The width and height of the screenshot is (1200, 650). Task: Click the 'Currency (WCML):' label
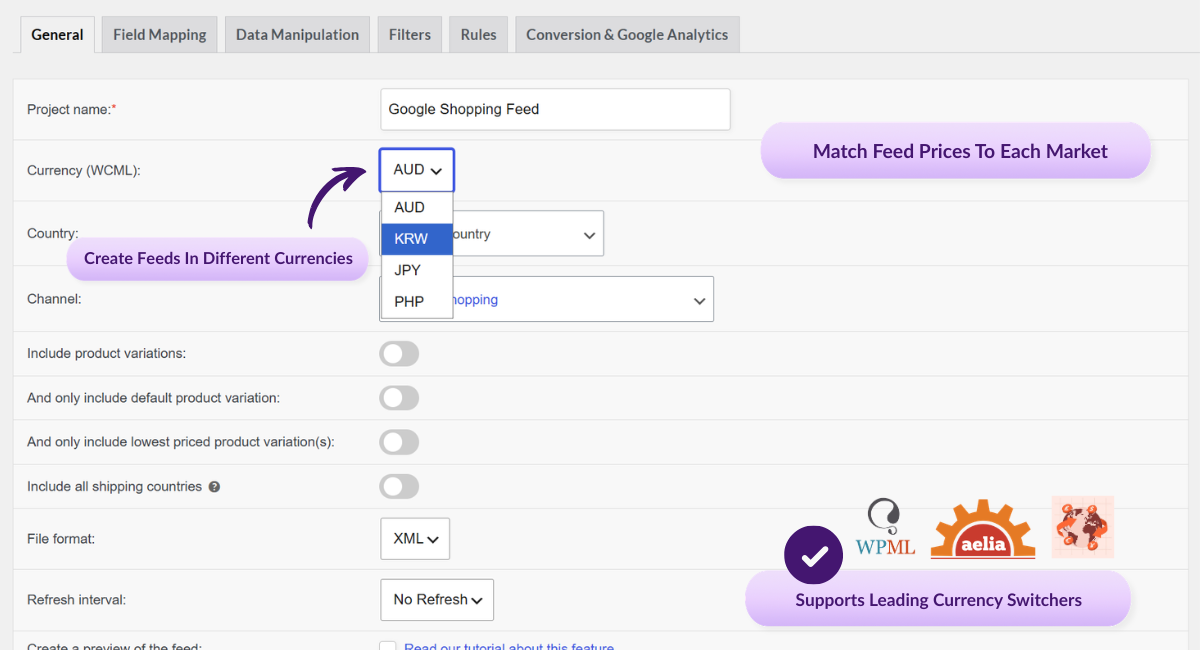click(84, 170)
